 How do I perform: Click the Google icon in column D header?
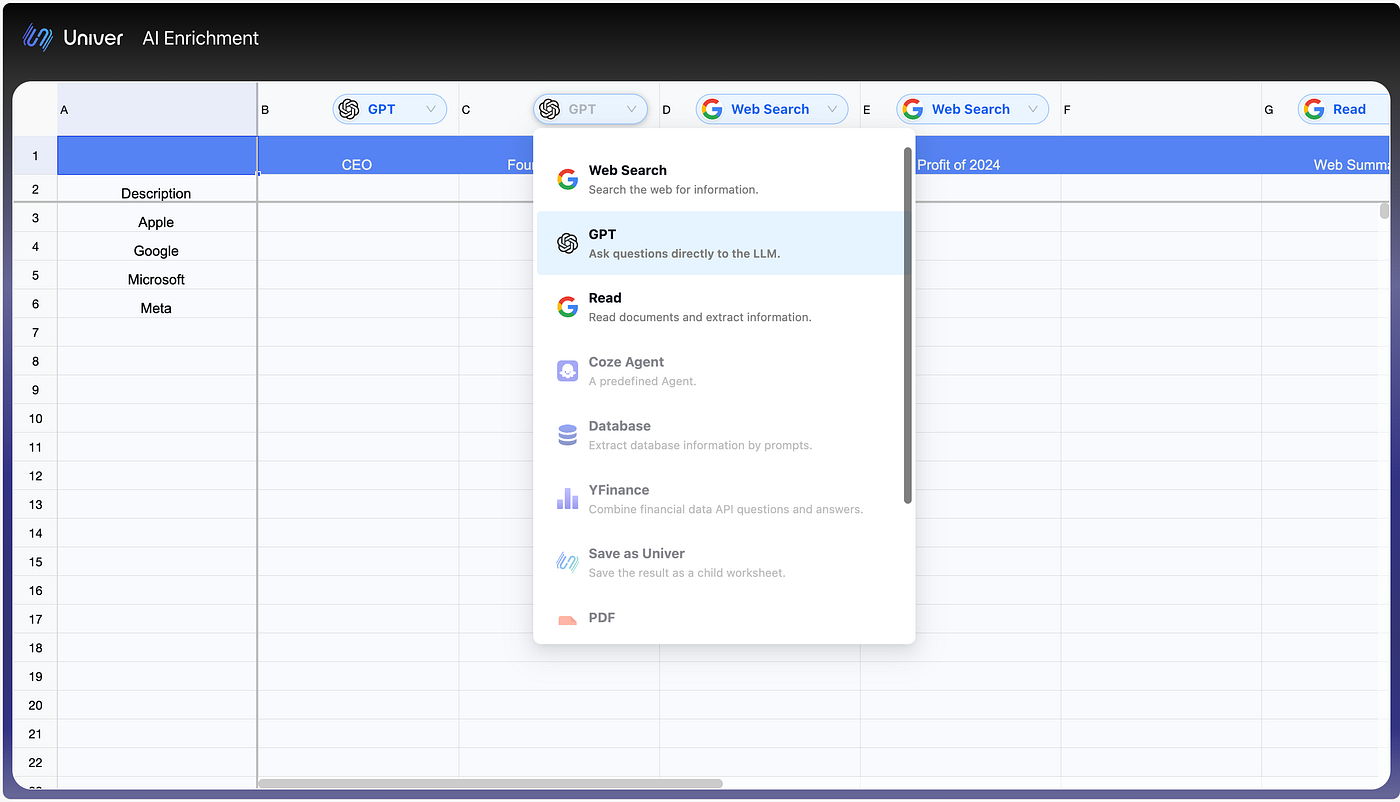click(x=712, y=109)
